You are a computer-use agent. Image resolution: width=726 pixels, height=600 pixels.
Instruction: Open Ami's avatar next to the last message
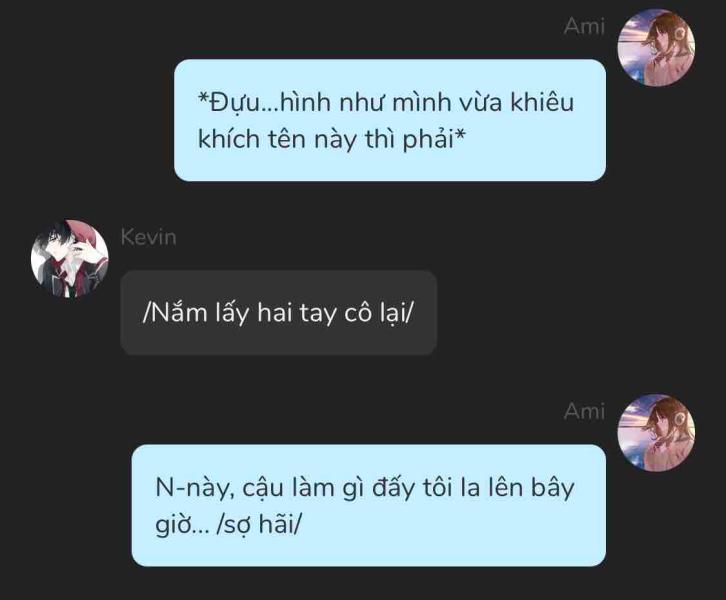pos(657,433)
